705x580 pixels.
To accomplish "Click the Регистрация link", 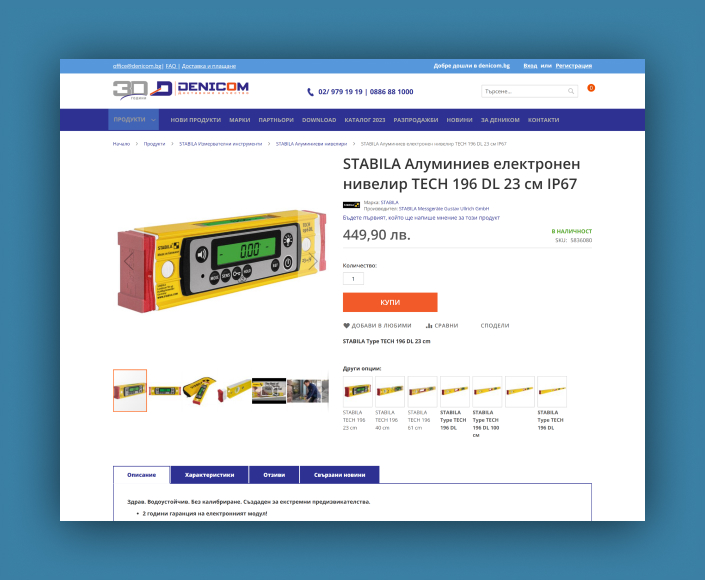I will click(x=574, y=66).
